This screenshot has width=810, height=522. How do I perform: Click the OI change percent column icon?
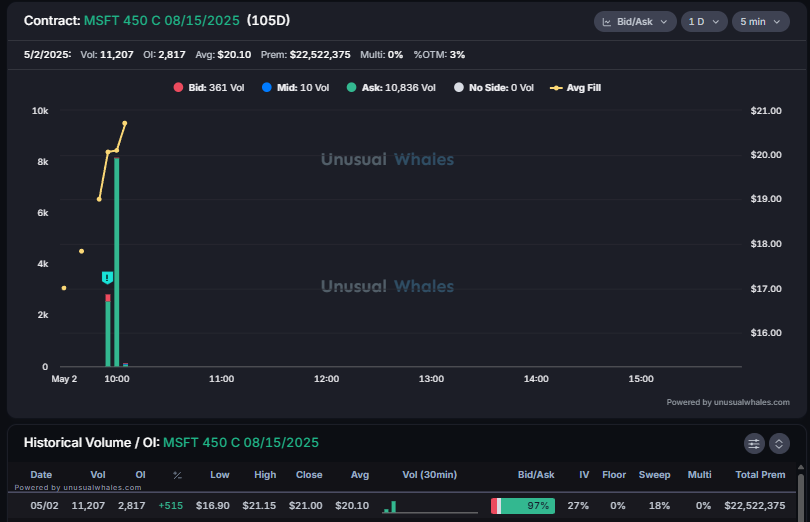(177, 475)
